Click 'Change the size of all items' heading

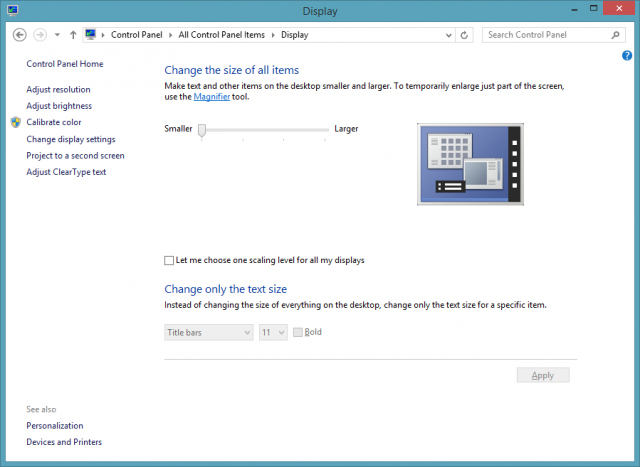point(231,70)
